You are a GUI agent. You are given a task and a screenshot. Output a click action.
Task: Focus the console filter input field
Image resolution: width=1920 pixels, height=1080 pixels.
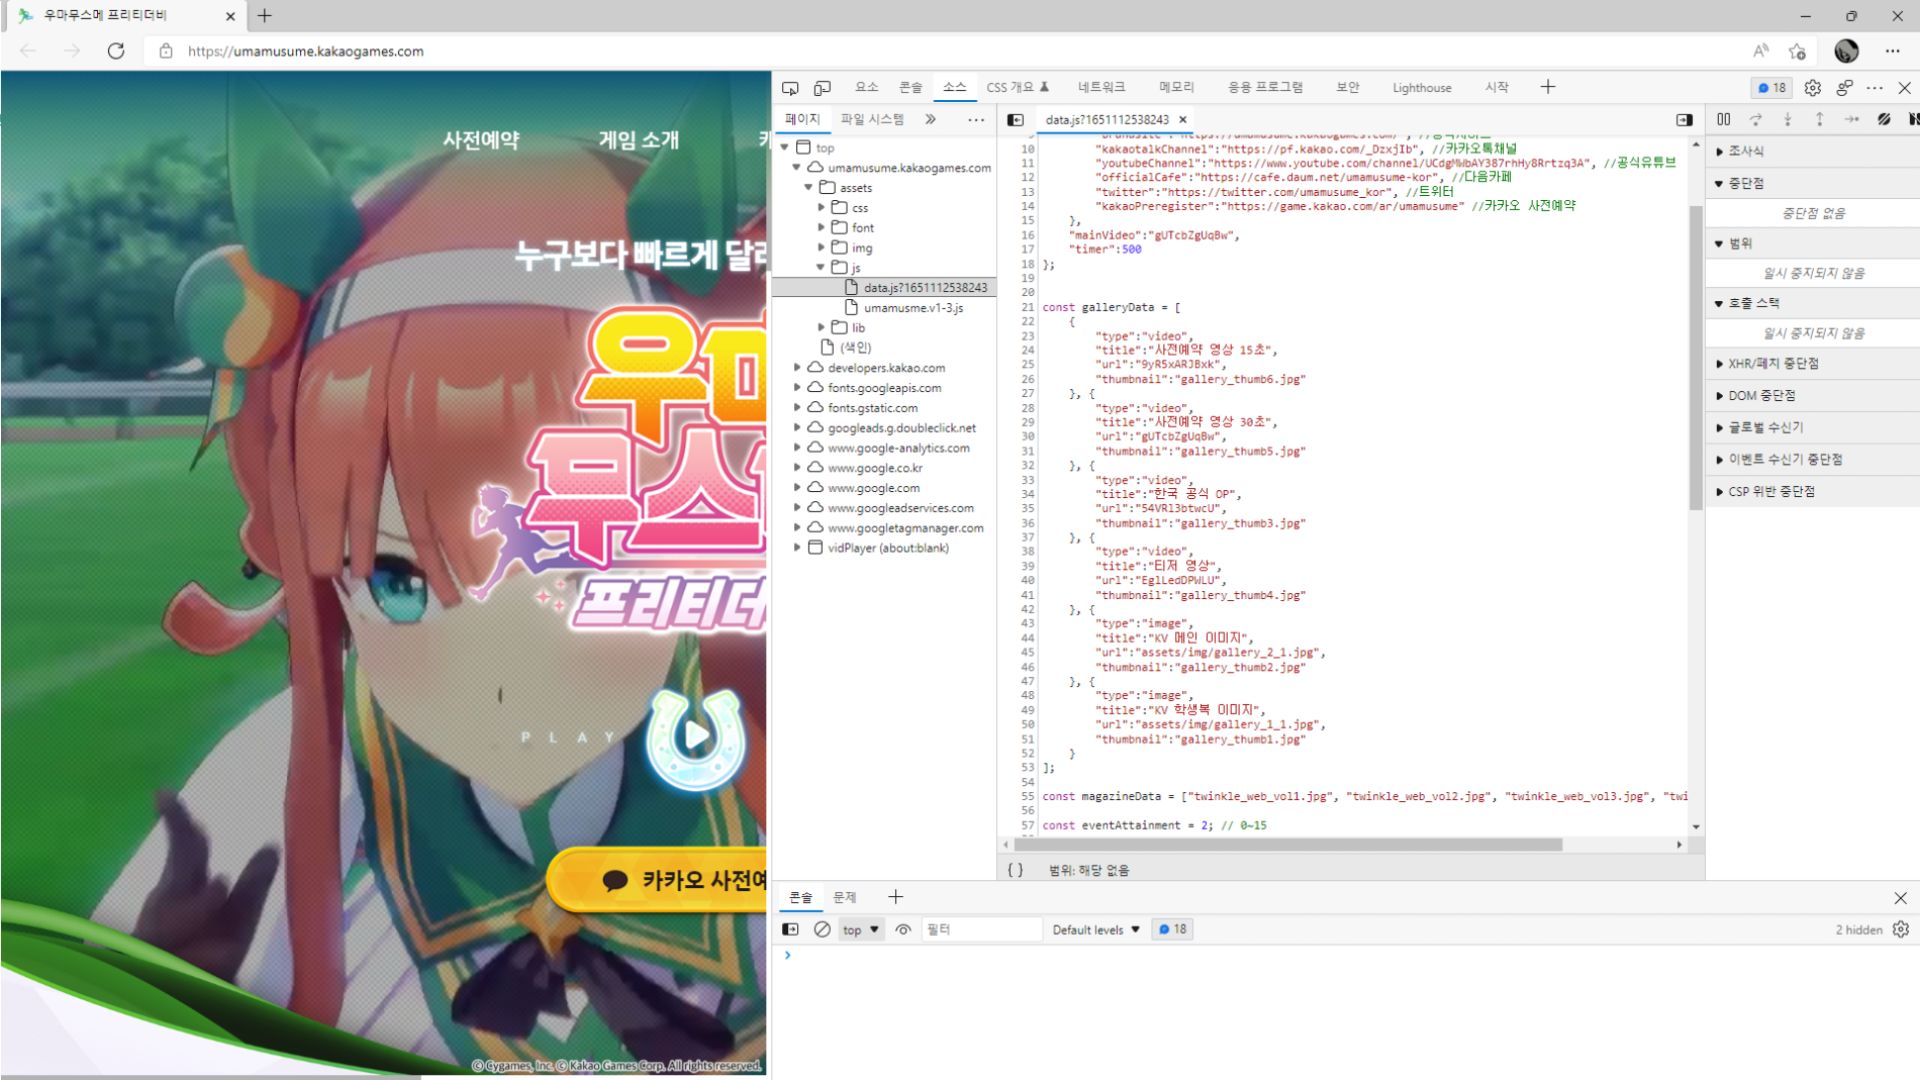981,929
